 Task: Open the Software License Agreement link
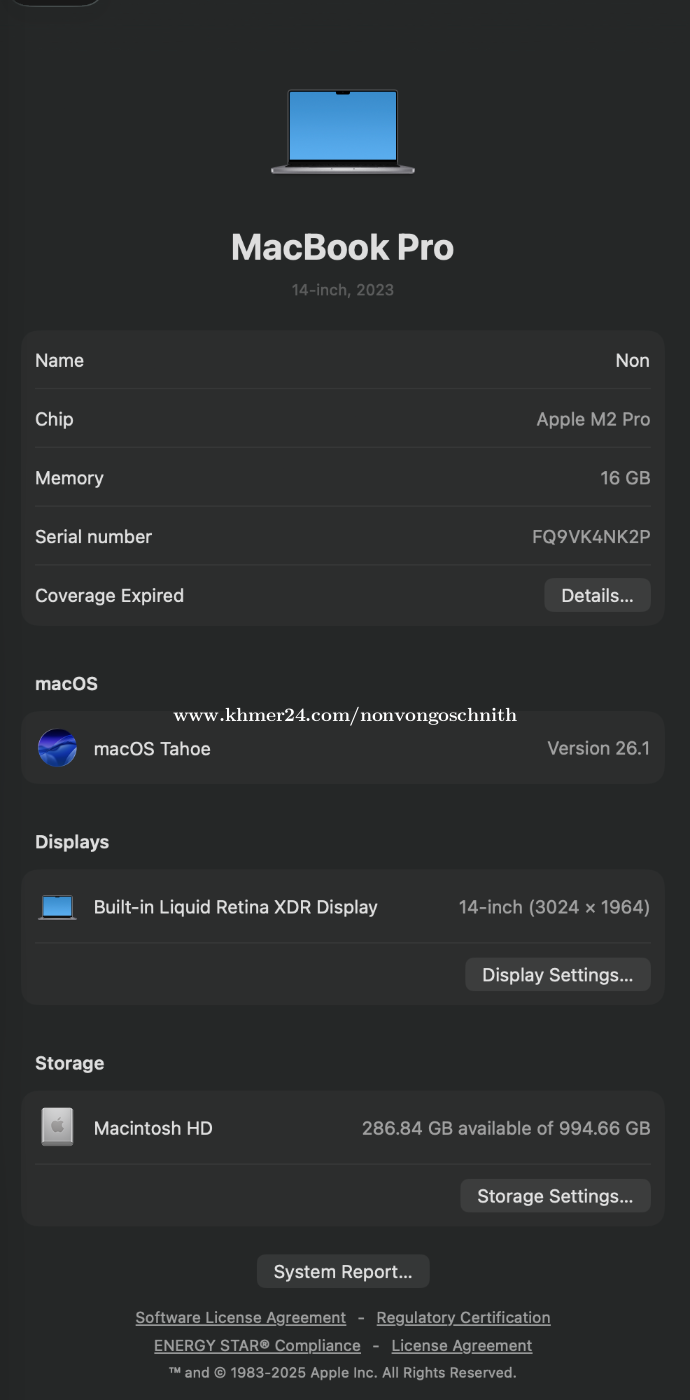pyautogui.click(x=241, y=1318)
